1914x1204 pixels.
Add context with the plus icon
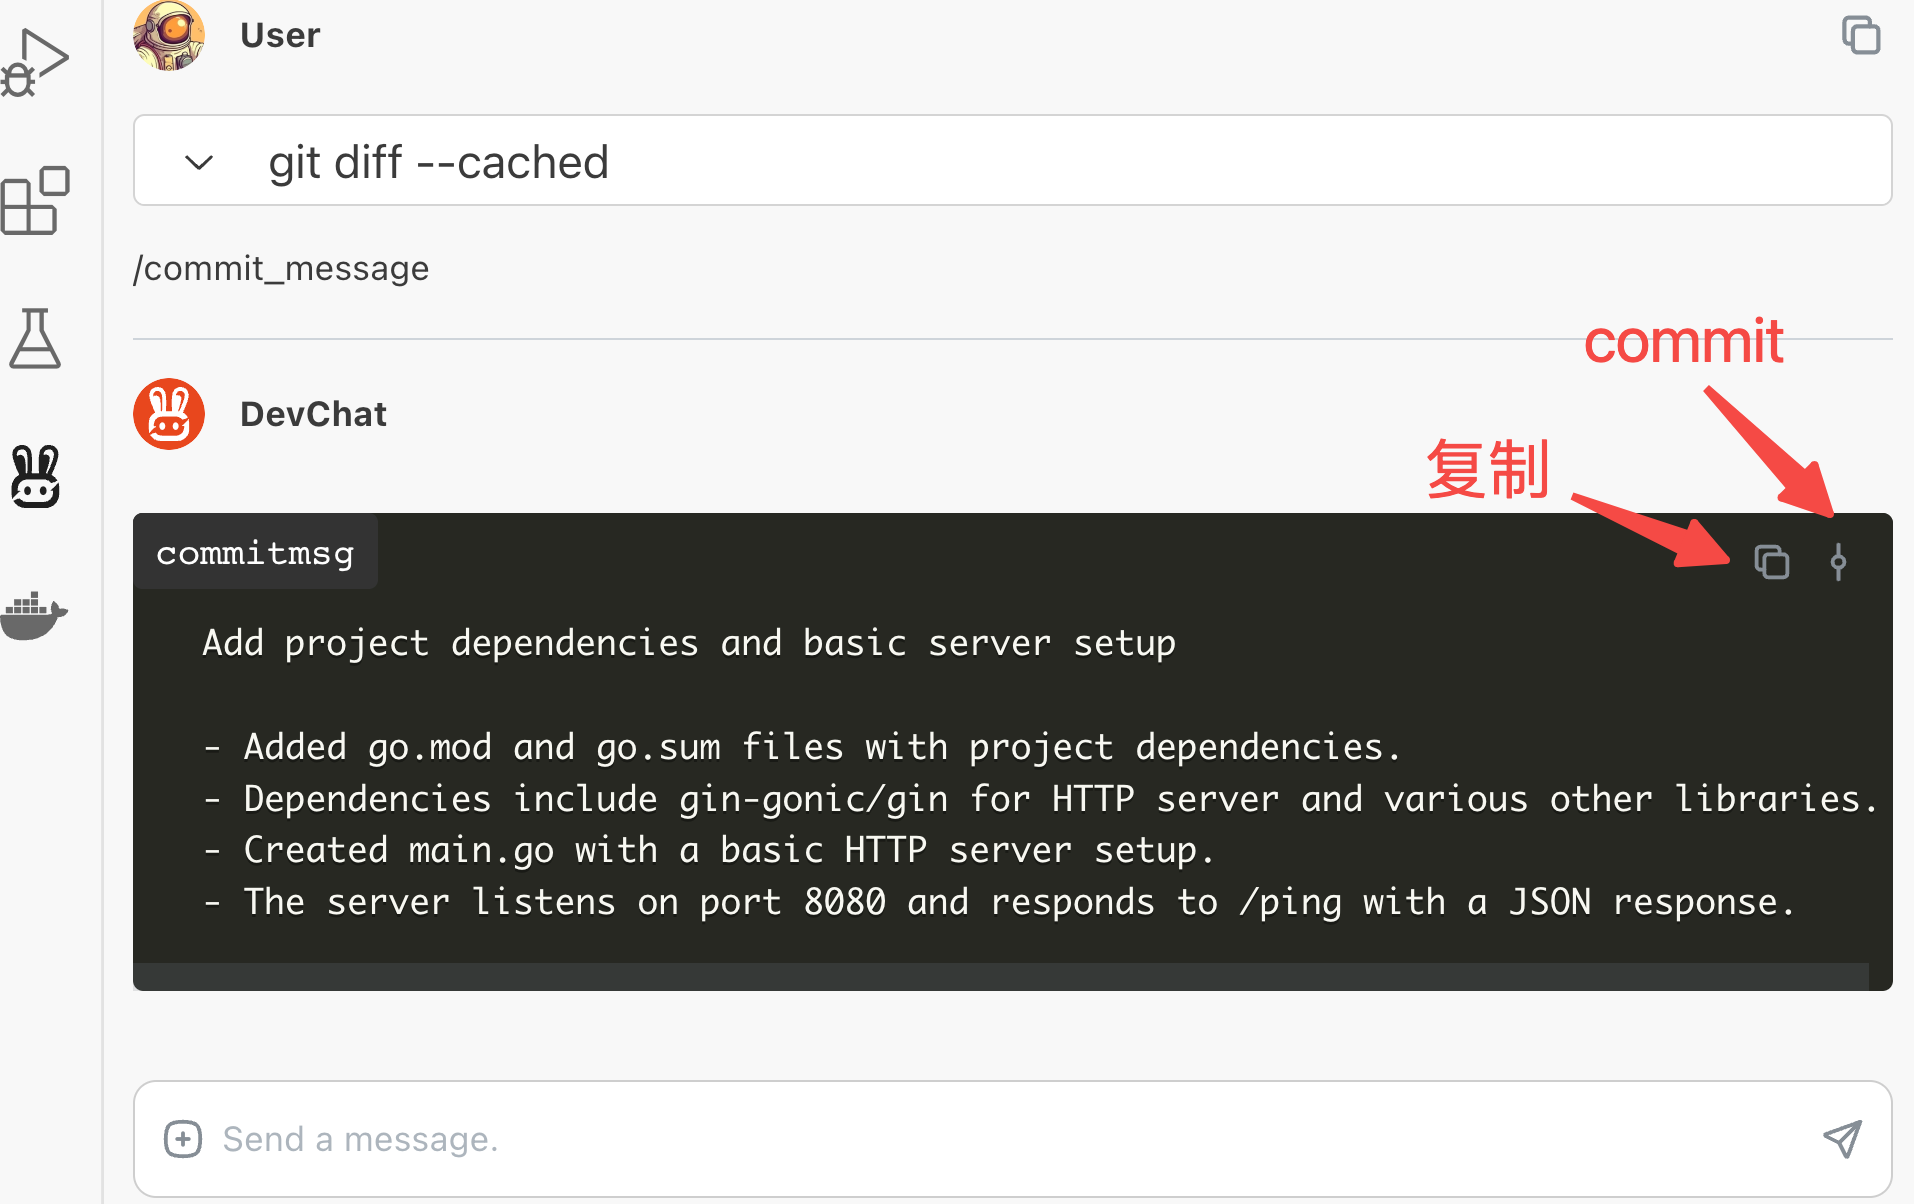coord(183,1138)
